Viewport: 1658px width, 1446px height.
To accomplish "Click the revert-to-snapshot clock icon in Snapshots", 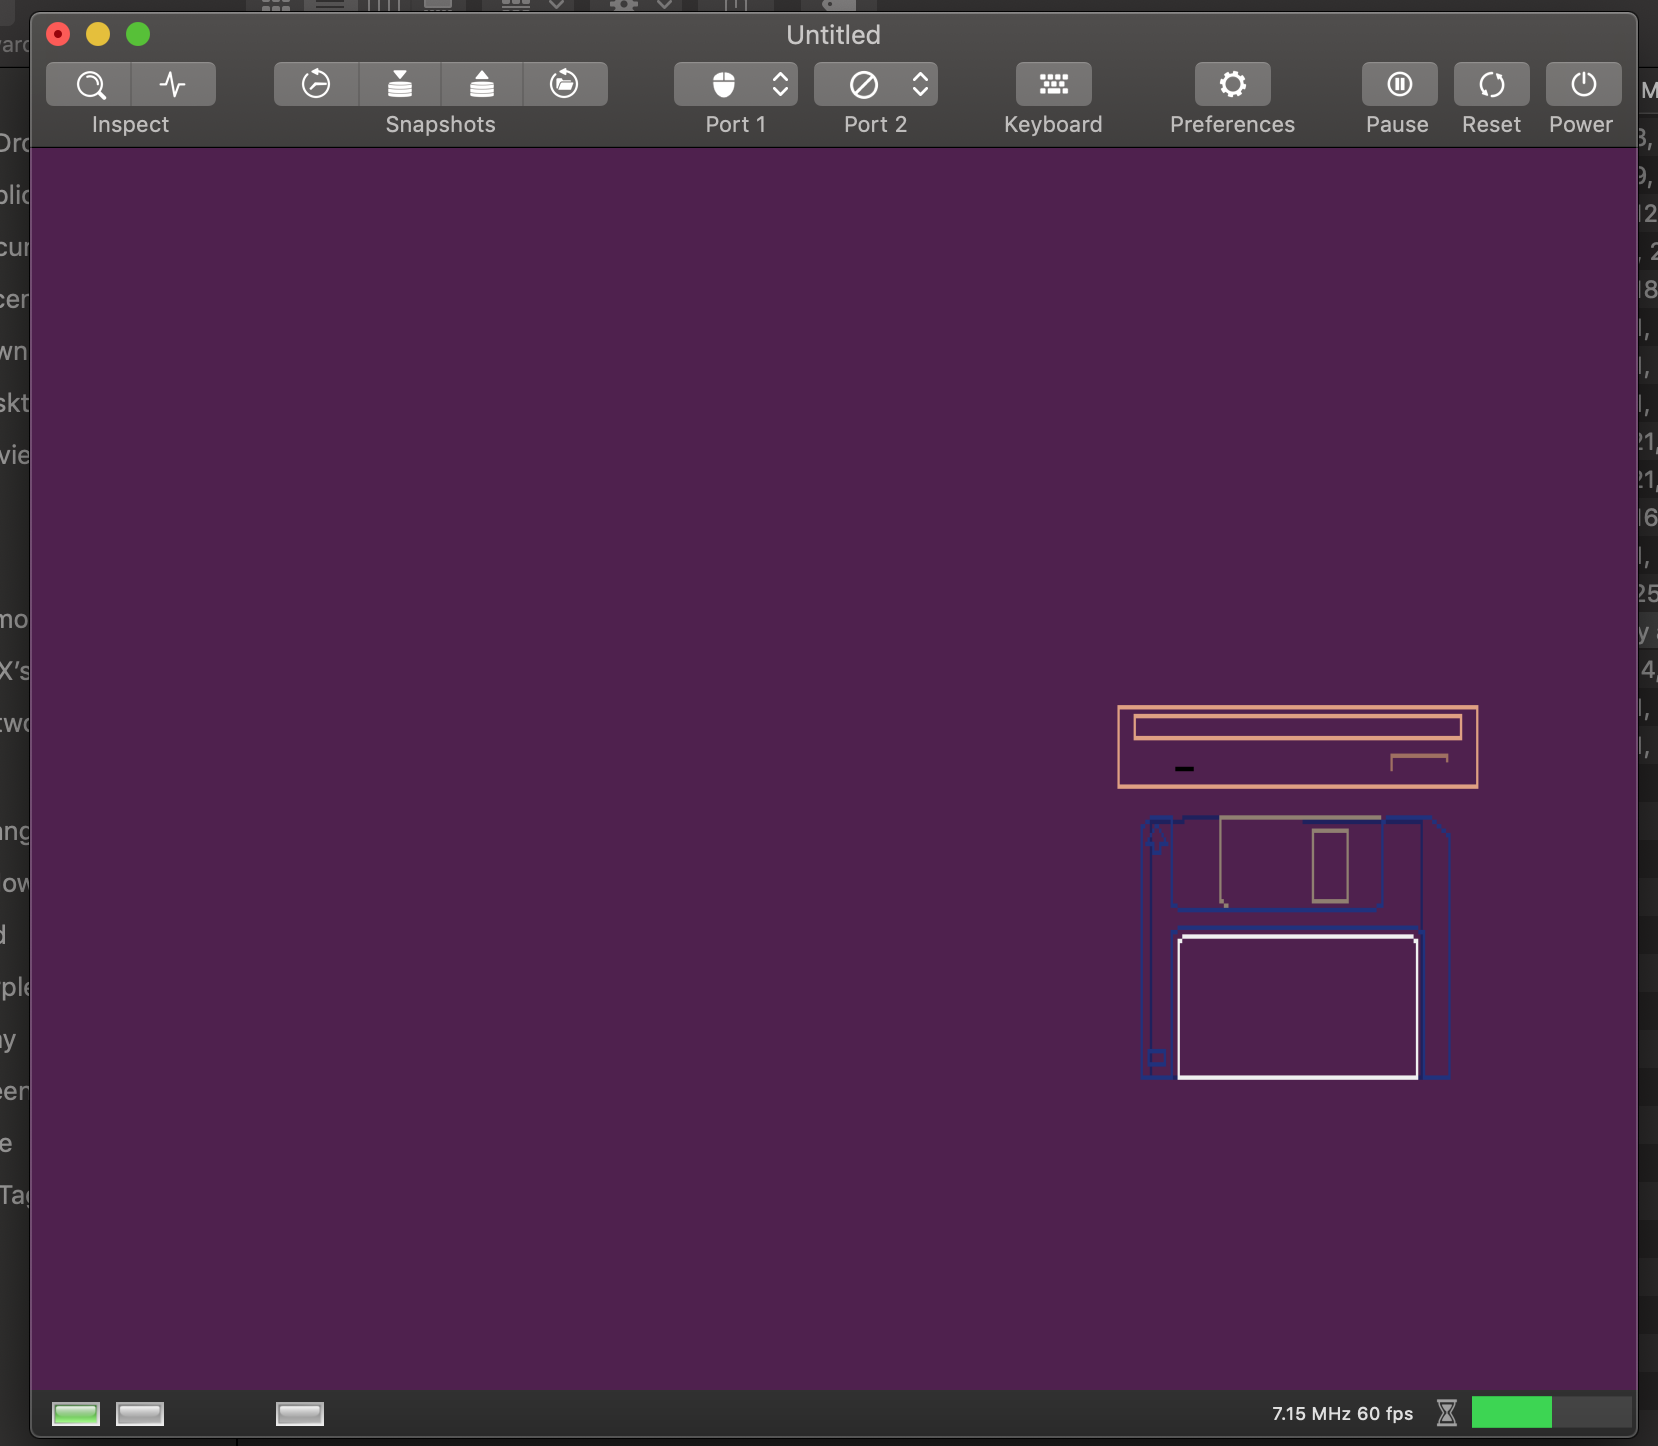I will 316,85.
